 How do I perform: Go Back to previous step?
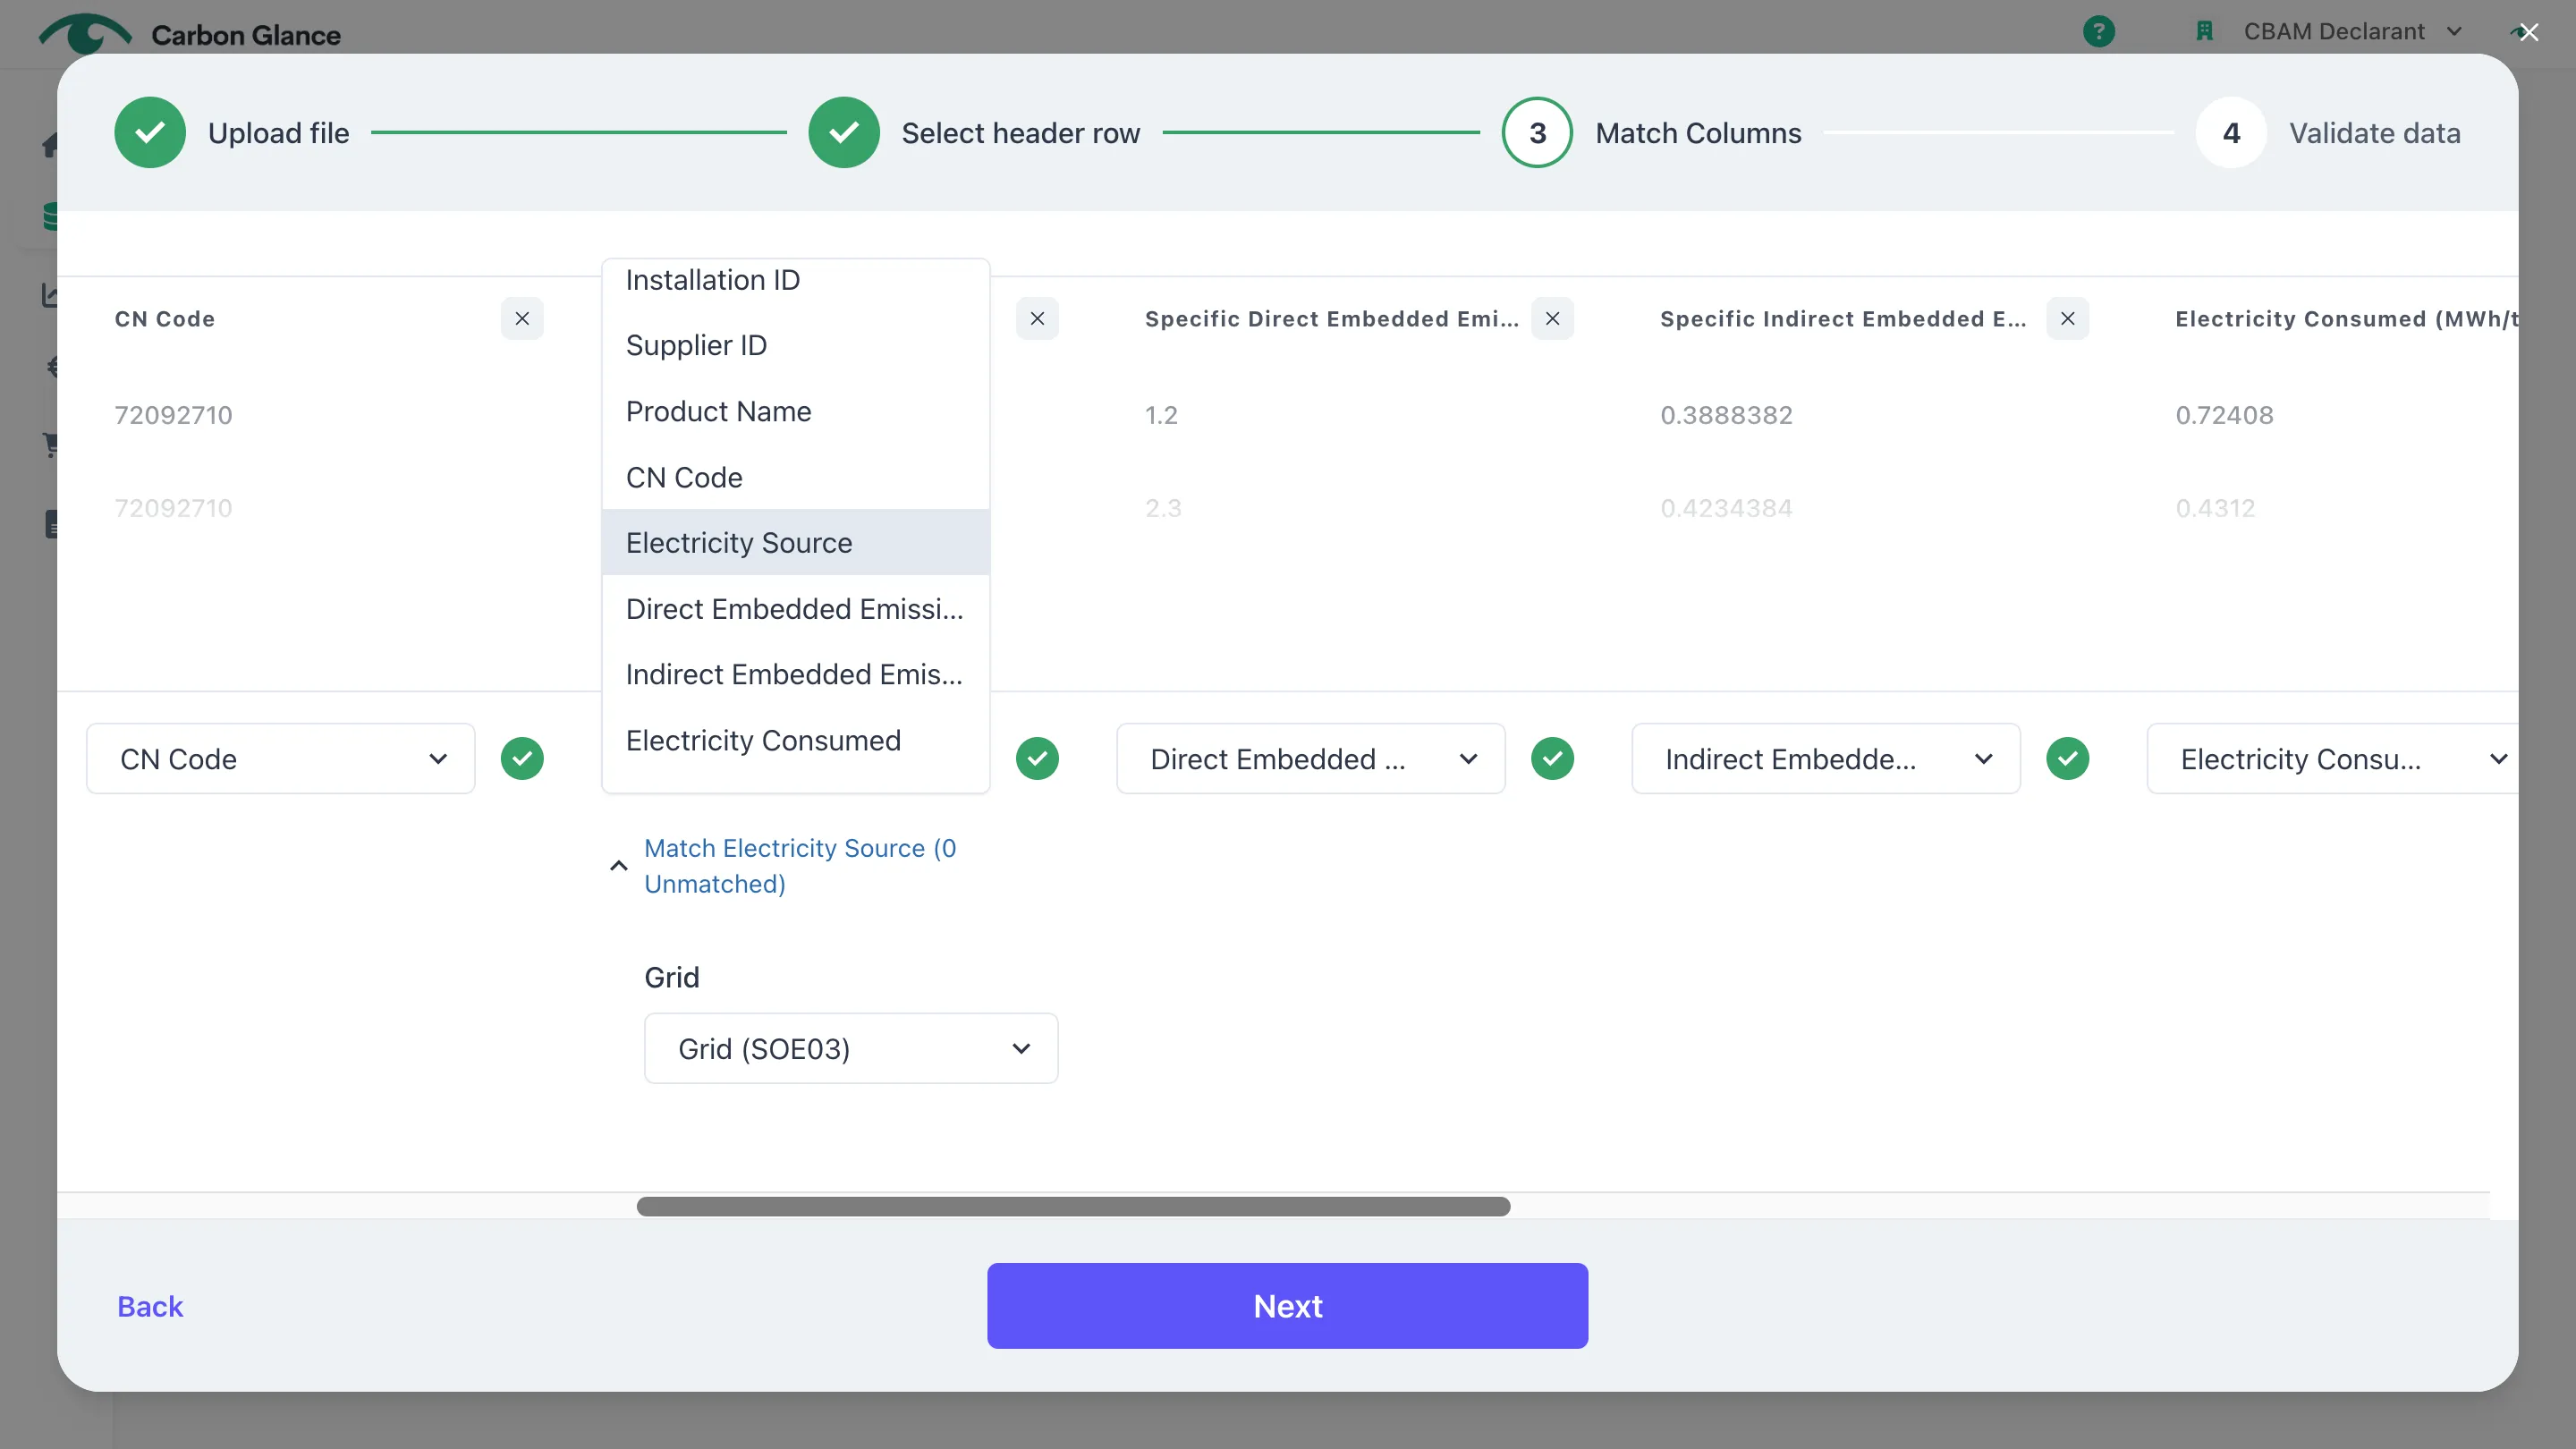tap(150, 1306)
